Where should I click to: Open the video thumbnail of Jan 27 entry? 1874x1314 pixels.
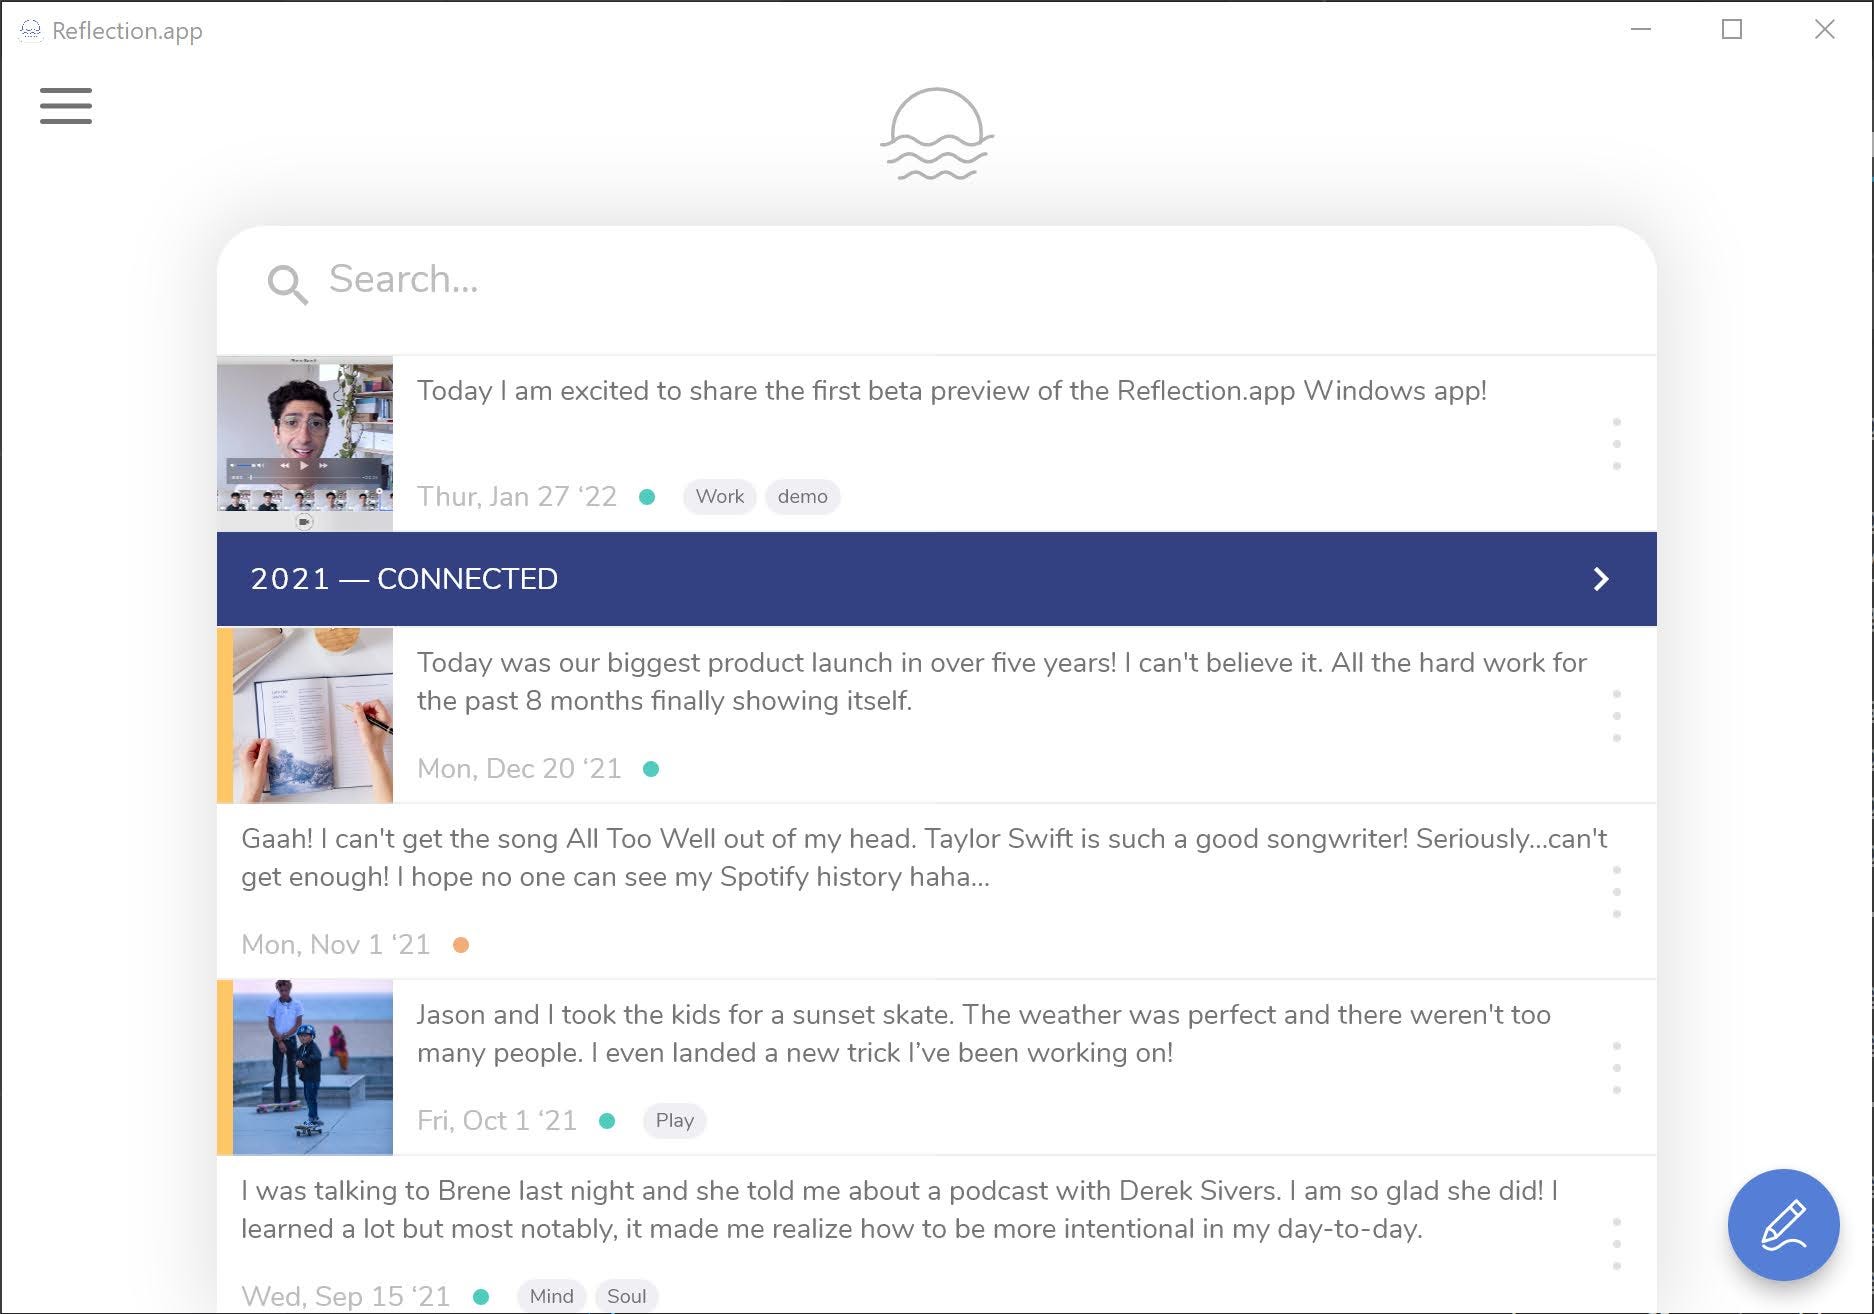coord(305,443)
